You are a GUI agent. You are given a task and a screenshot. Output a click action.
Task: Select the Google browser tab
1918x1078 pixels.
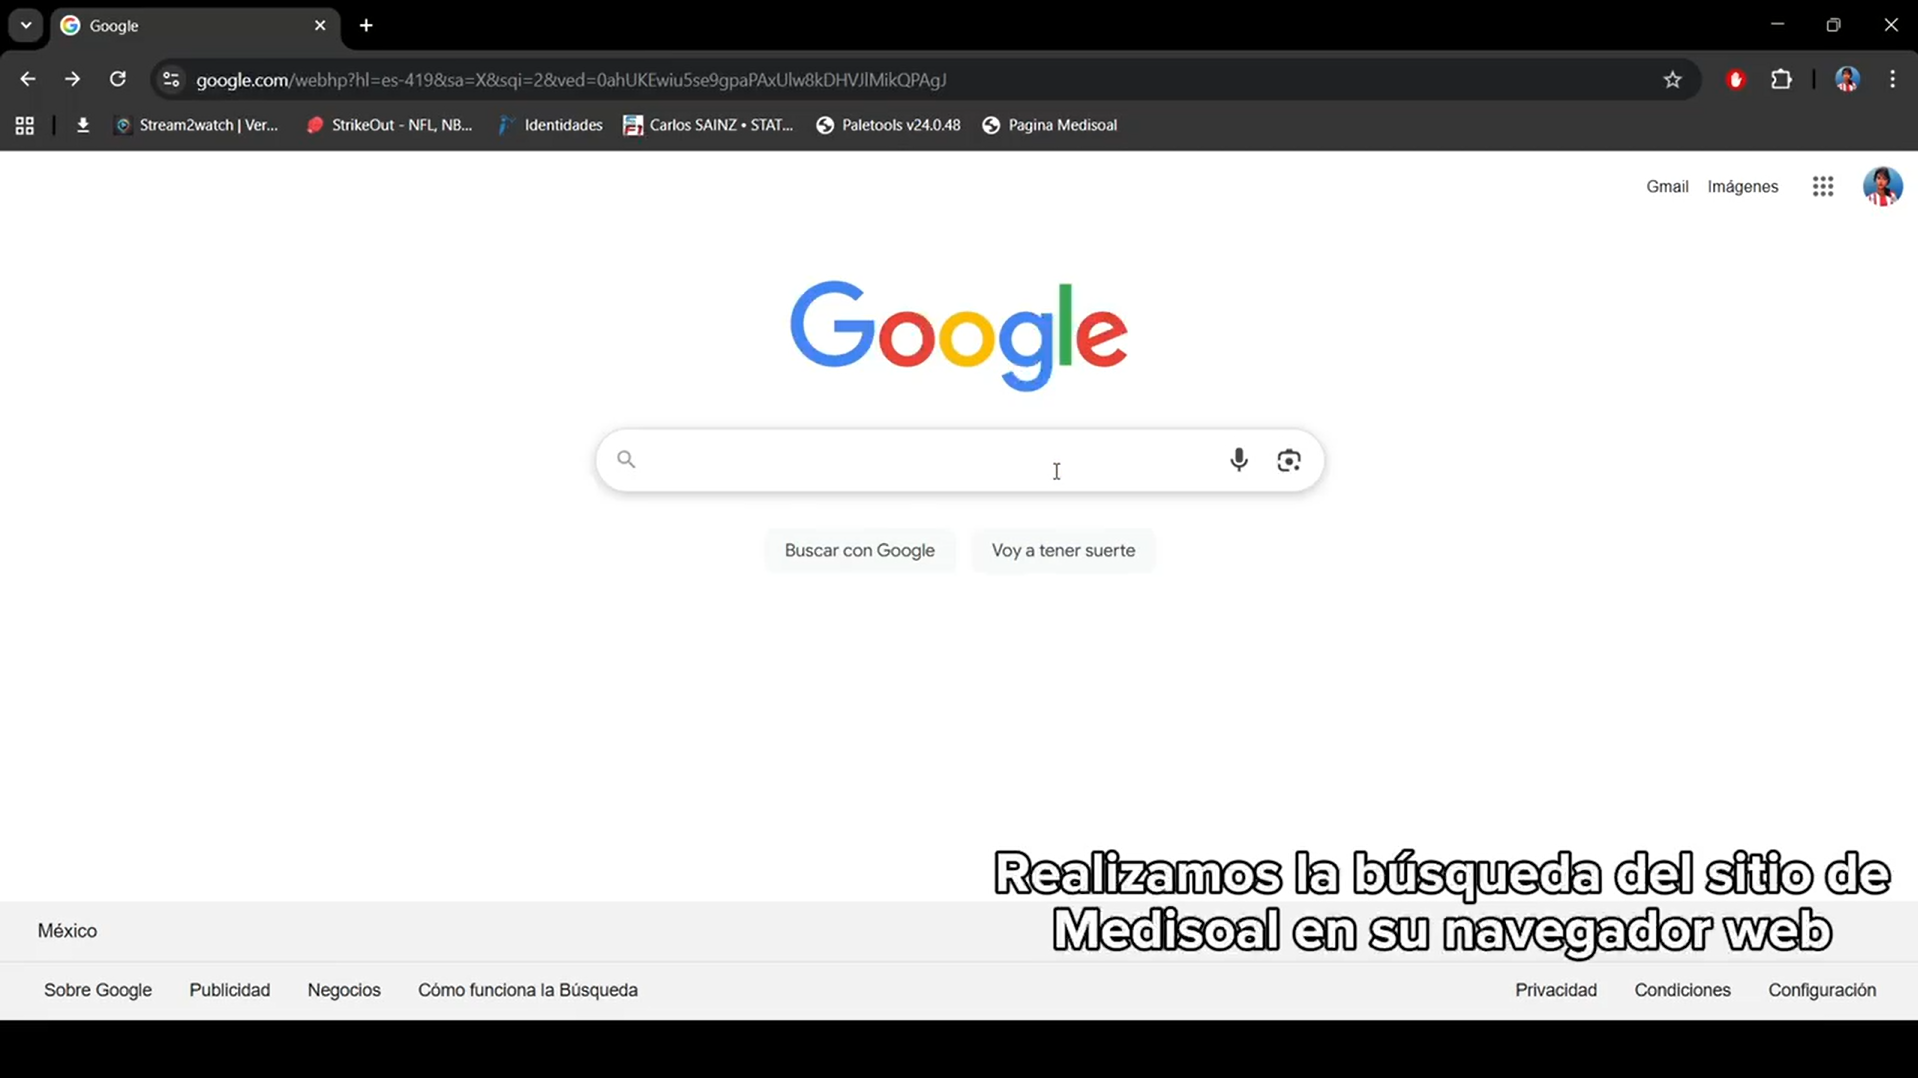pyautogui.click(x=194, y=26)
